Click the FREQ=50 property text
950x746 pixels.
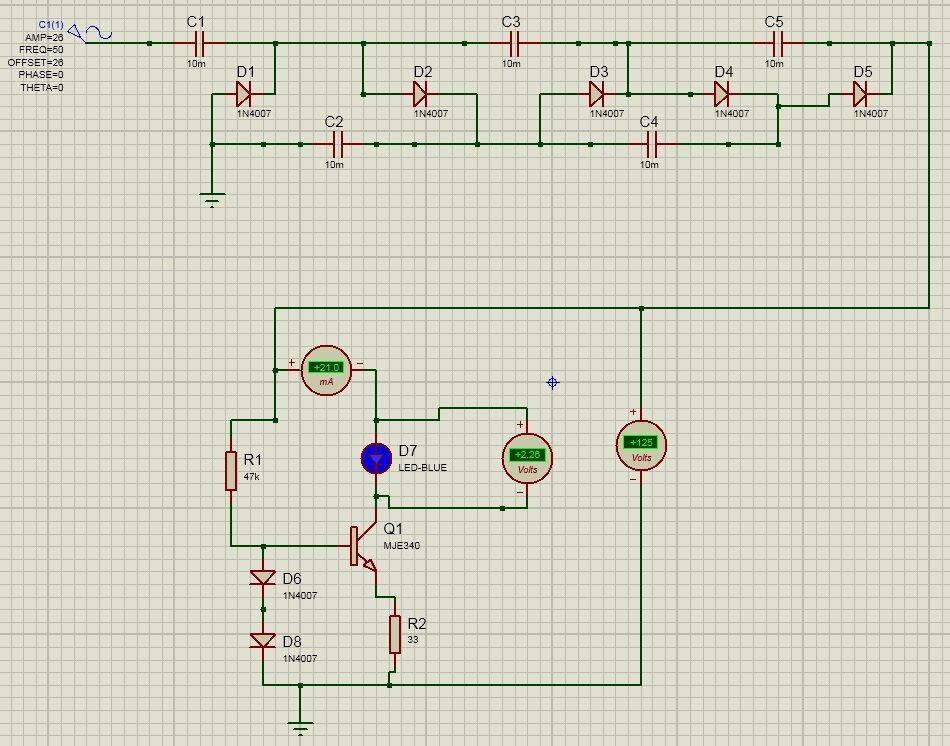(x=41, y=50)
